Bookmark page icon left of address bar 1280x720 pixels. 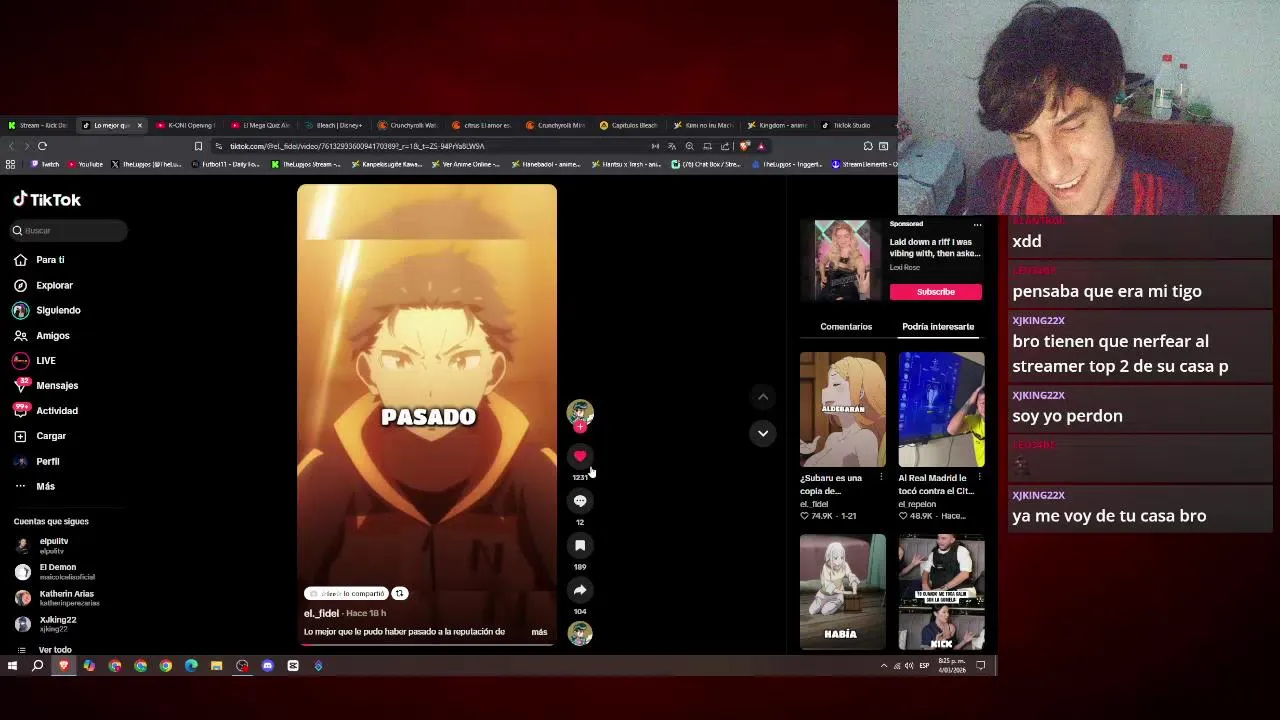(198, 146)
